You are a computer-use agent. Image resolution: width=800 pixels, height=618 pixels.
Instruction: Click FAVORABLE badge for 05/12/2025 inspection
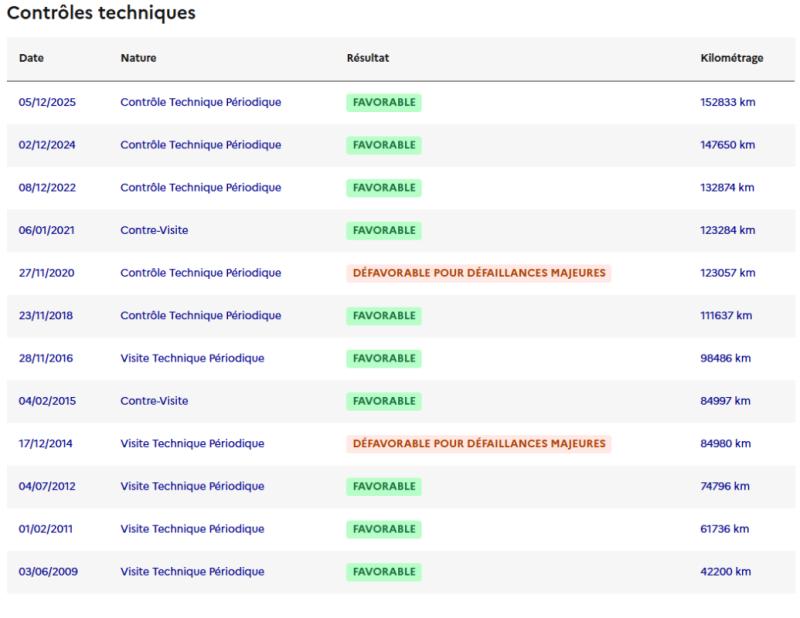(x=384, y=103)
